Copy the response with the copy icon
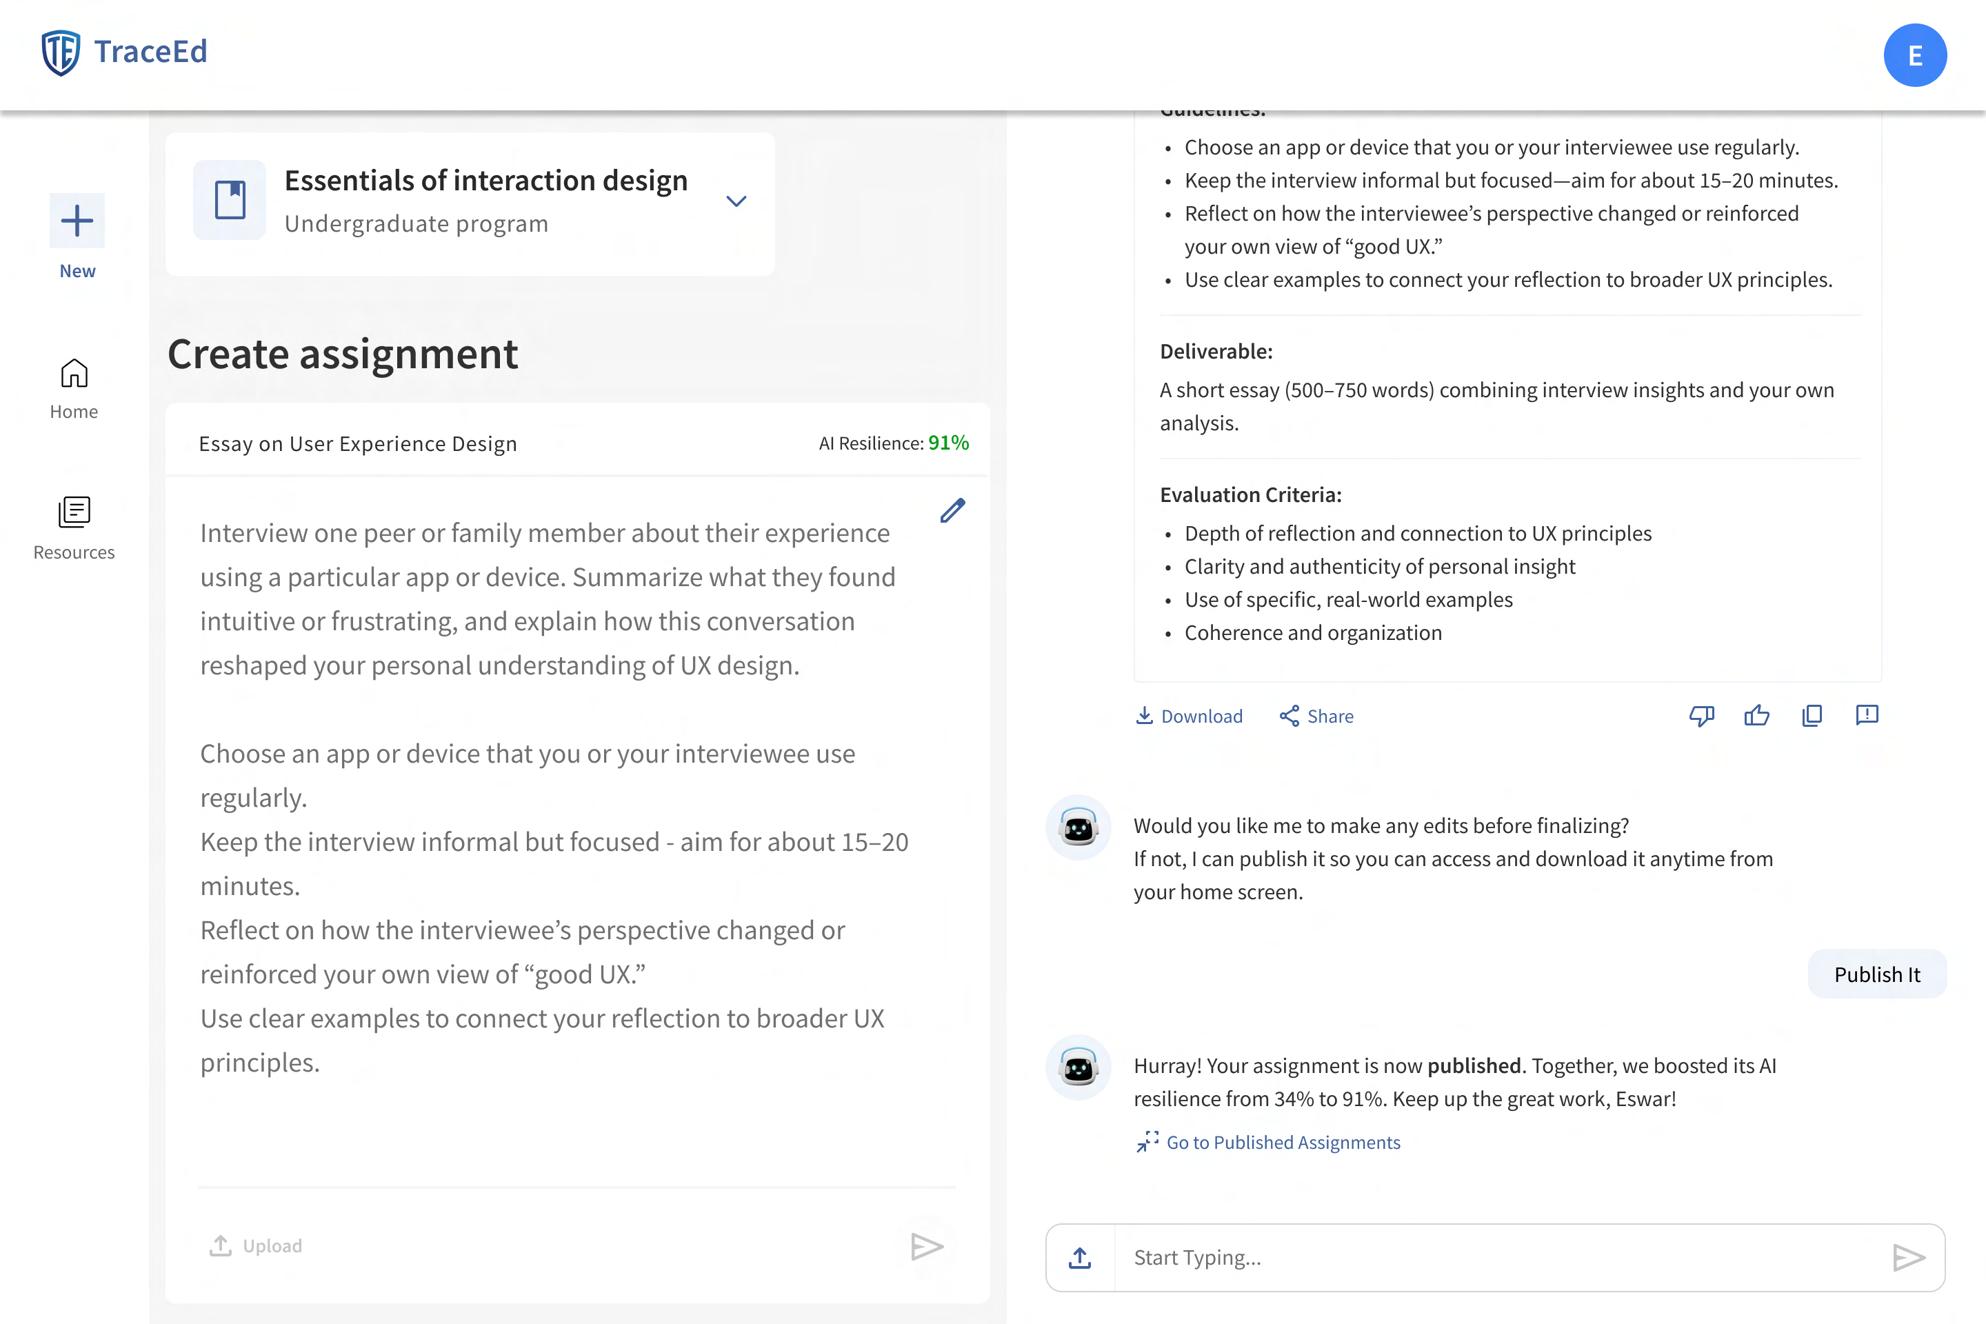The width and height of the screenshot is (1986, 1324). click(1811, 716)
